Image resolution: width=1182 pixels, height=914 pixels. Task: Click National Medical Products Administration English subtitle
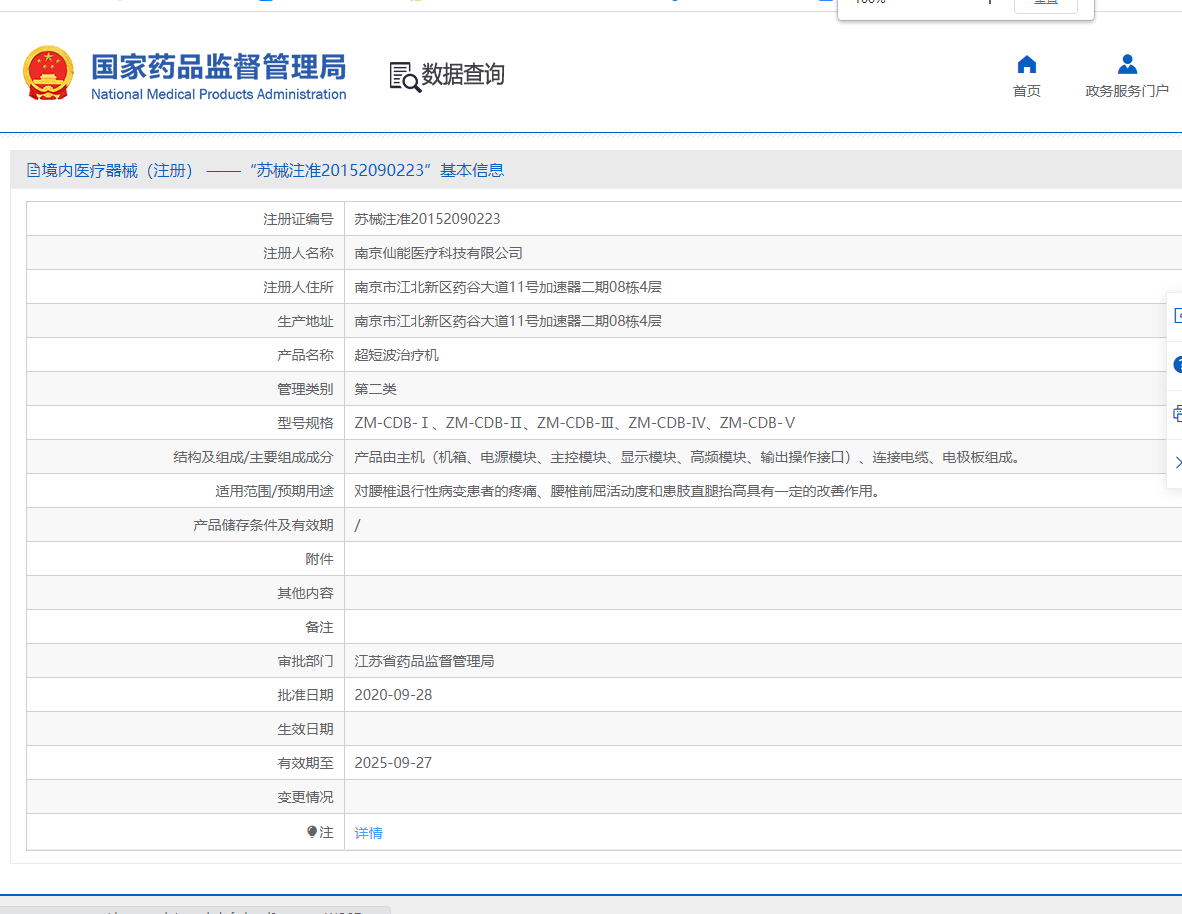point(219,94)
